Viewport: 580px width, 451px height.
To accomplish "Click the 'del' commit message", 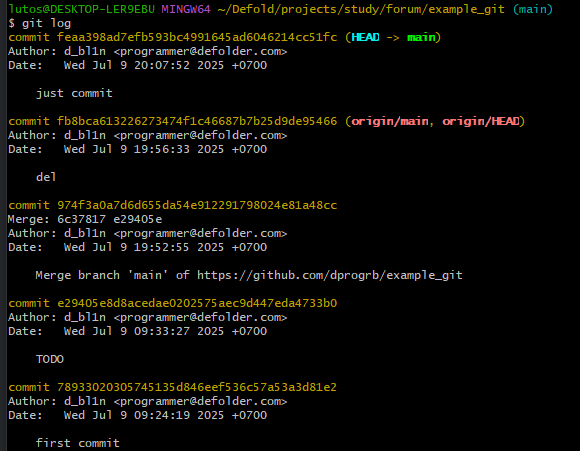I will point(46,177).
